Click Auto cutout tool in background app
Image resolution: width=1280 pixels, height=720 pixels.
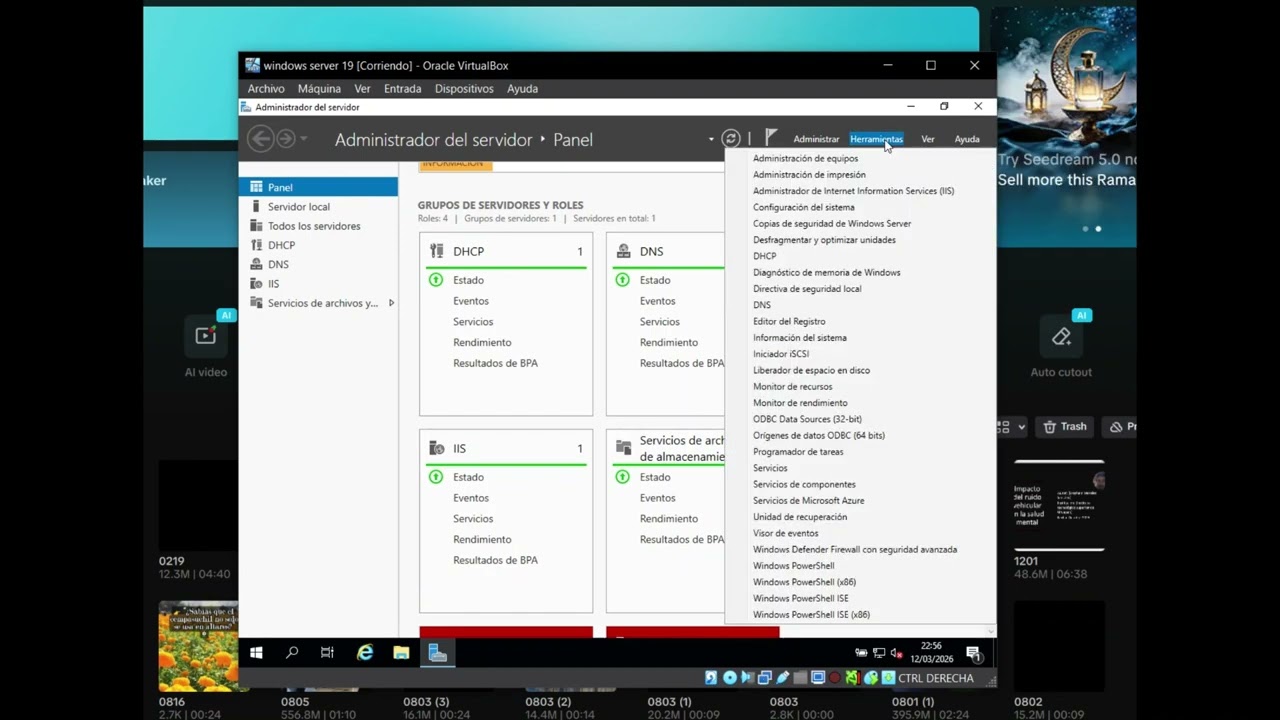[1061, 347]
